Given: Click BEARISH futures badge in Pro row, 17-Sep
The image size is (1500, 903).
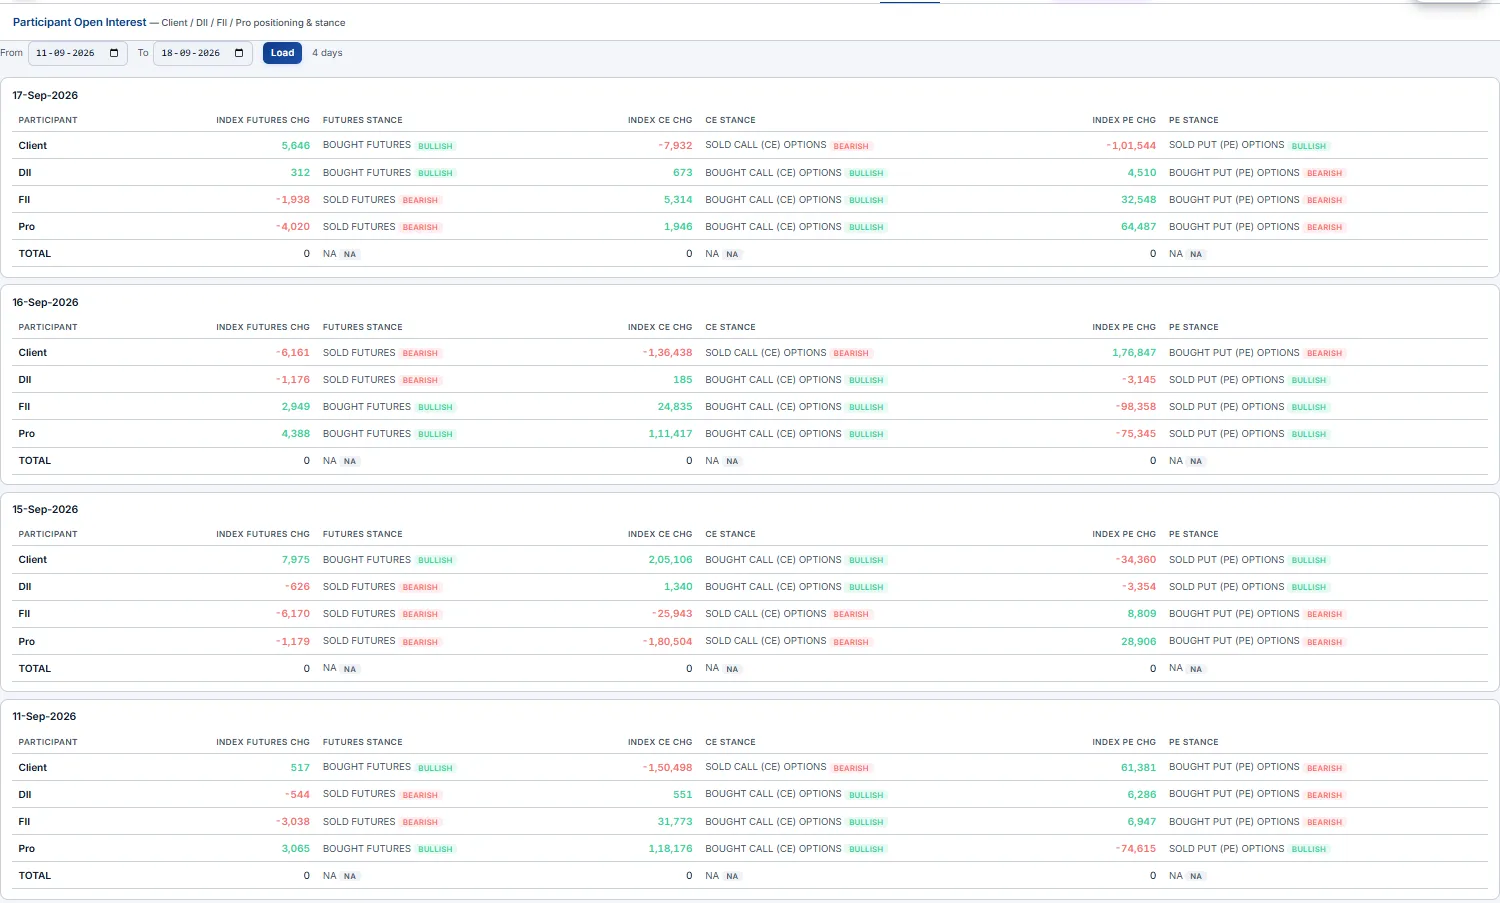Looking at the screenshot, I should tap(420, 227).
